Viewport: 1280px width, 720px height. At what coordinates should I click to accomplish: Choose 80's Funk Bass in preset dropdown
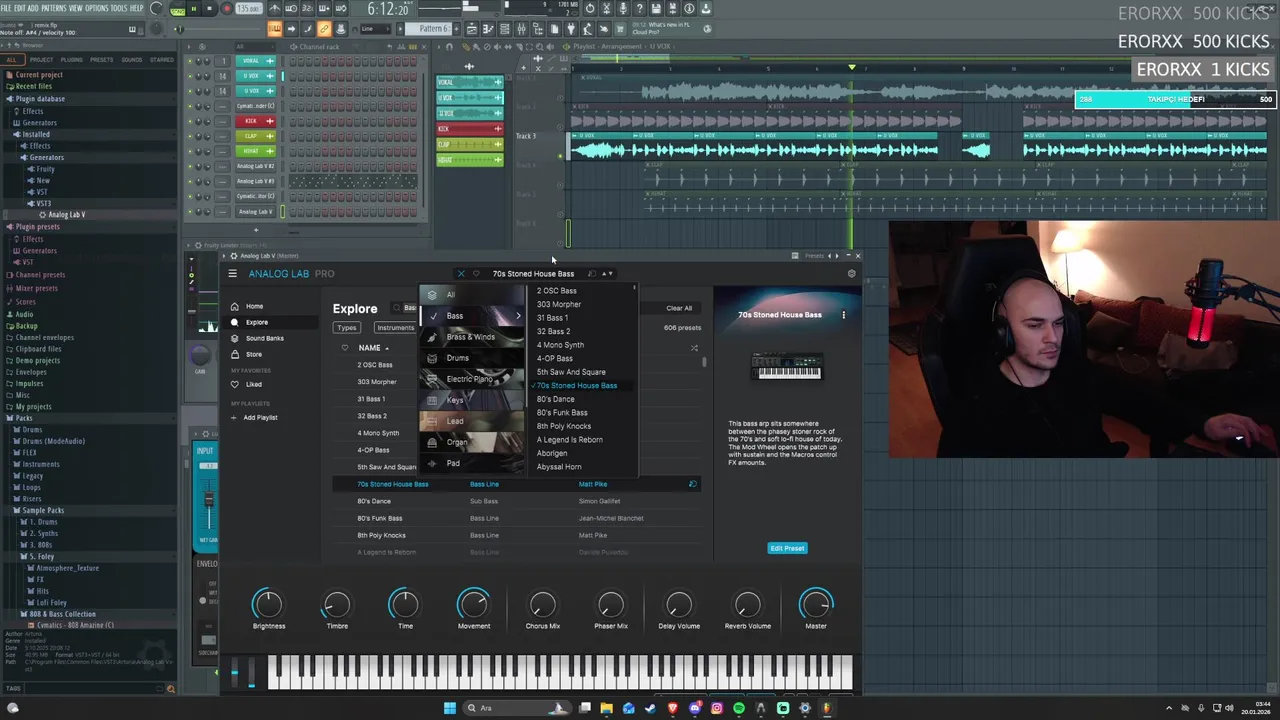562,413
